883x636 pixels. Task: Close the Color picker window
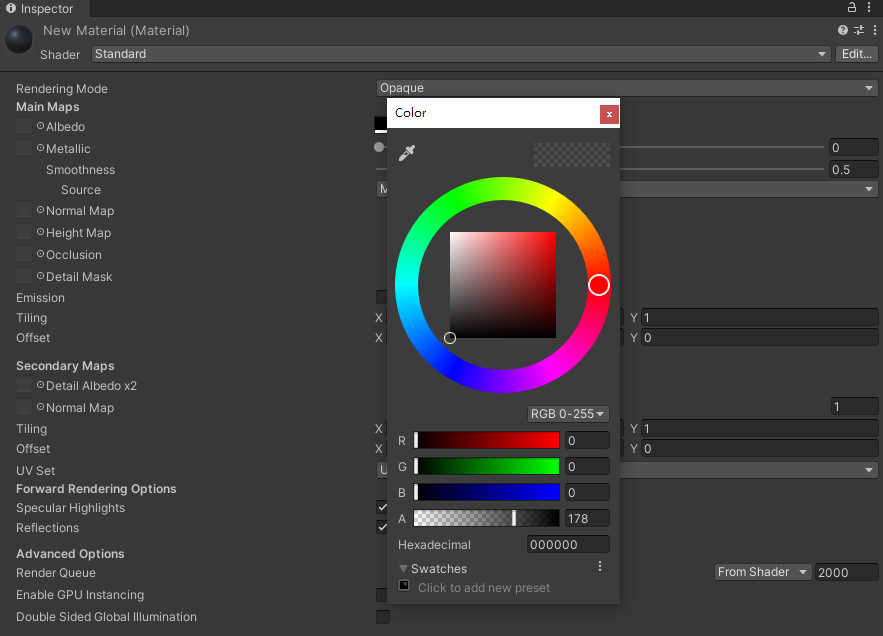click(x=609, y=114)
